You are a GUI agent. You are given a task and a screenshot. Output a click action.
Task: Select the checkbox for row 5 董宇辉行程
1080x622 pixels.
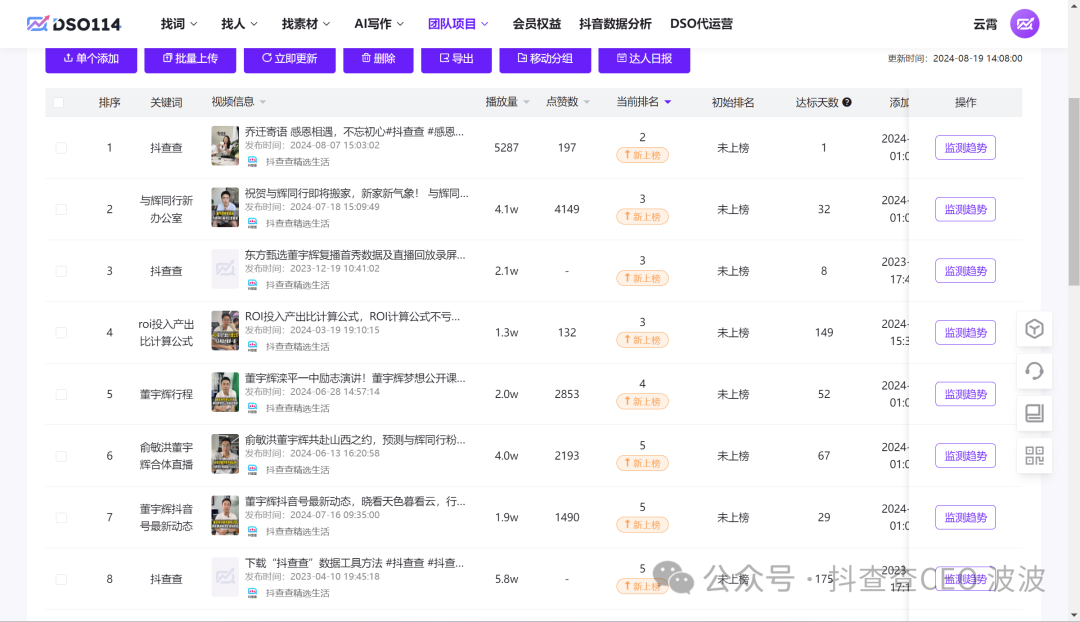[x=61, y=394]
